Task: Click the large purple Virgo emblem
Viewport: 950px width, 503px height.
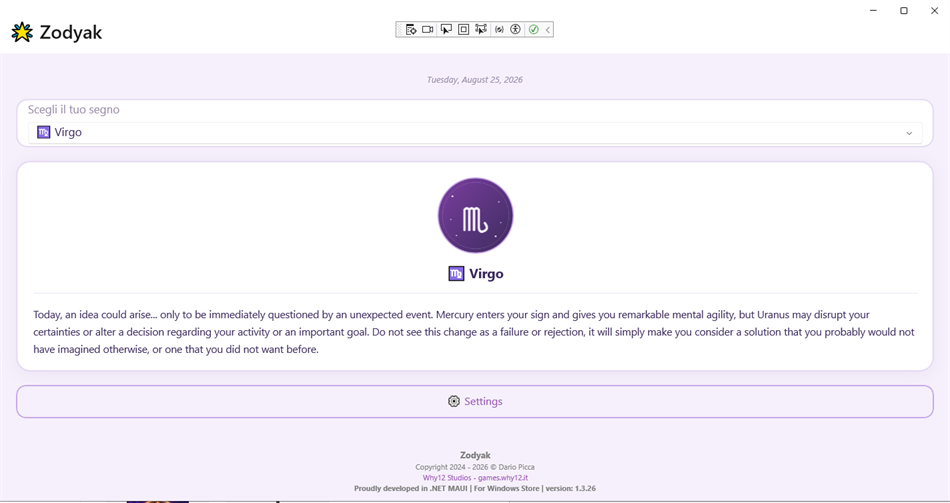Action: click(x=476, y=216)
